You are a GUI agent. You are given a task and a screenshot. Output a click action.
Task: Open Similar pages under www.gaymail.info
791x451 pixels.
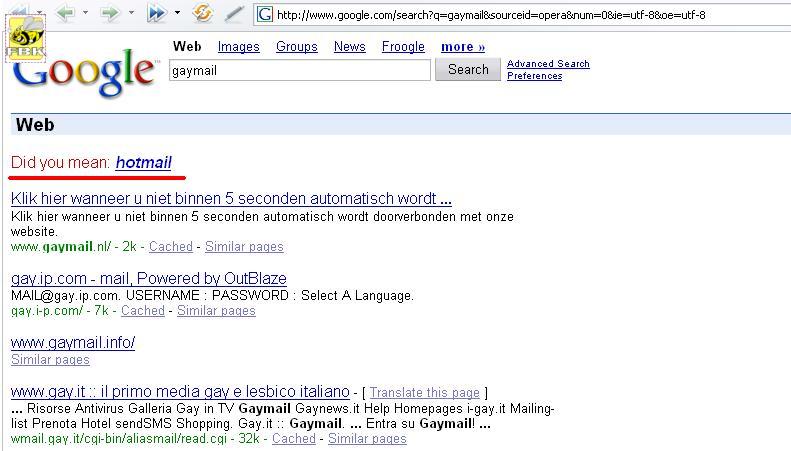tap(50, 360)
